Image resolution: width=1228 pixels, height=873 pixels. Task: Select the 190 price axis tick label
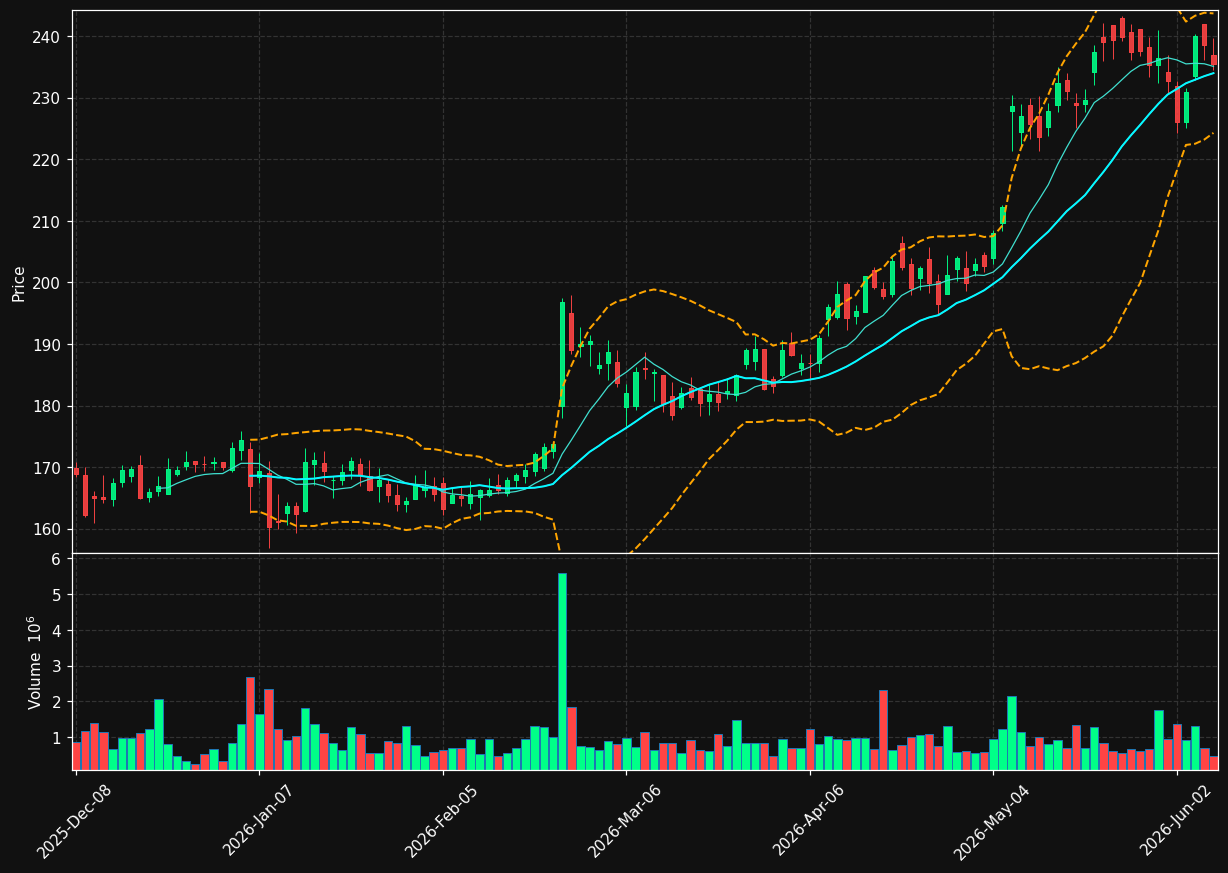click(x=47, y=345)
